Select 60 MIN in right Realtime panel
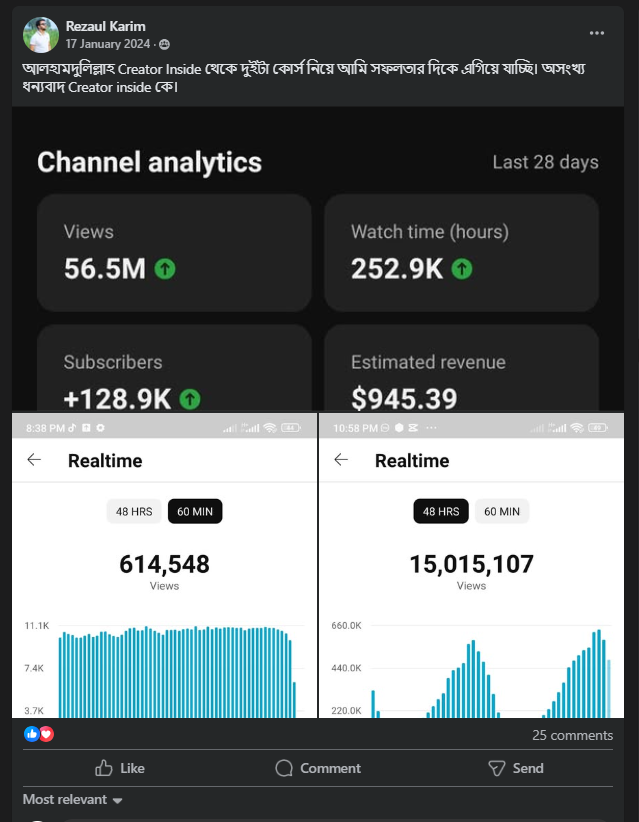Screen dimensions: 639x822 (501, 511)
